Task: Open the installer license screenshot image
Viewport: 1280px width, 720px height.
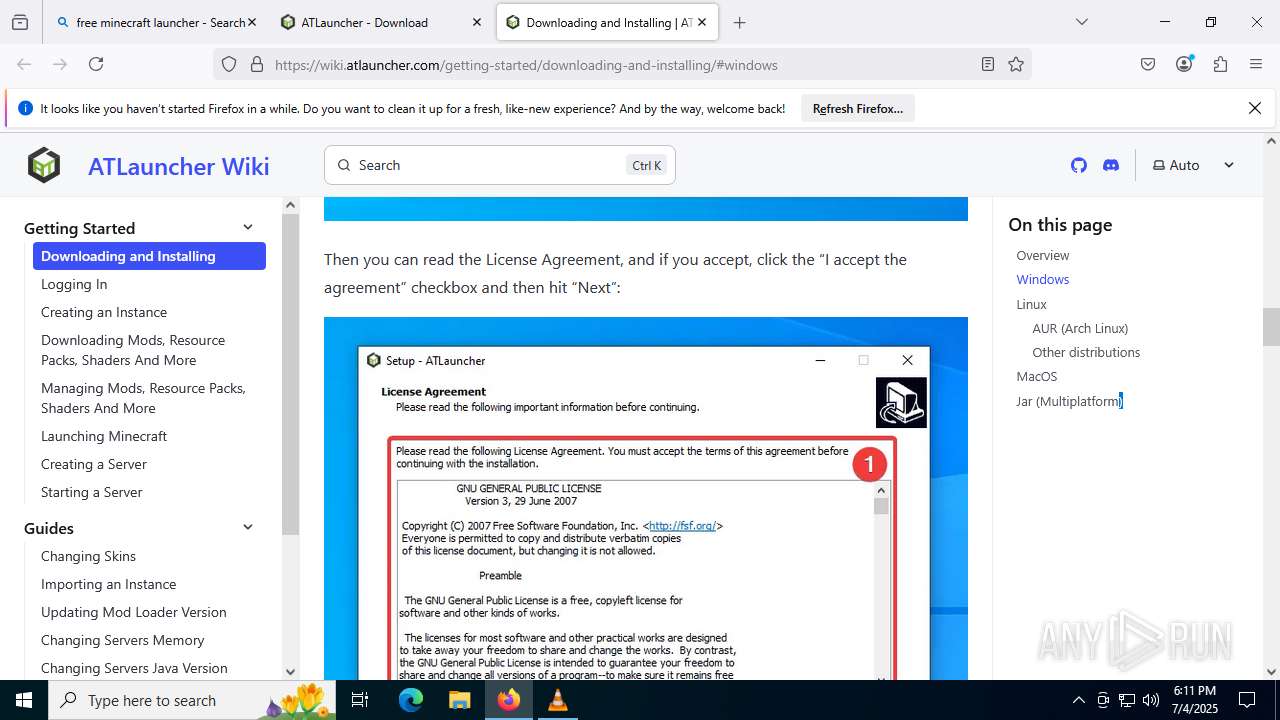Action: pyautogui.click(x=646, y=498)
